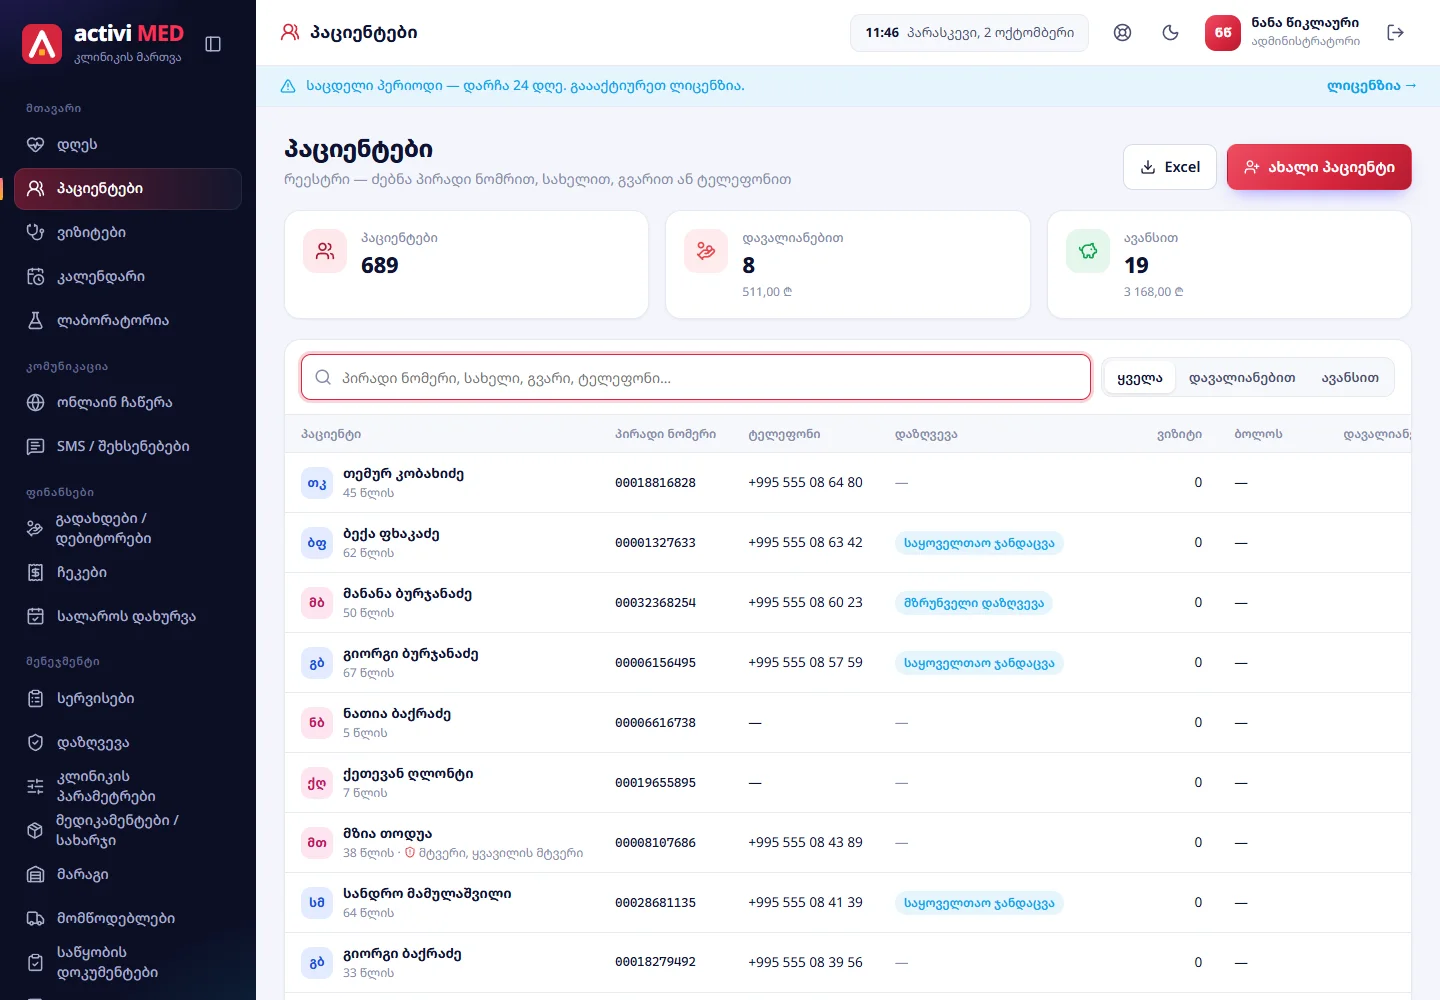Screen dimensions: 1440x1000
Task: Focus the patient search input field
Action: [696, 378]
